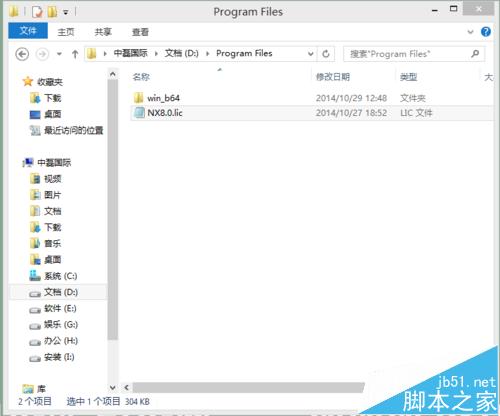Go up one folder level
The image size is (500, 416).
coord(75,54)
